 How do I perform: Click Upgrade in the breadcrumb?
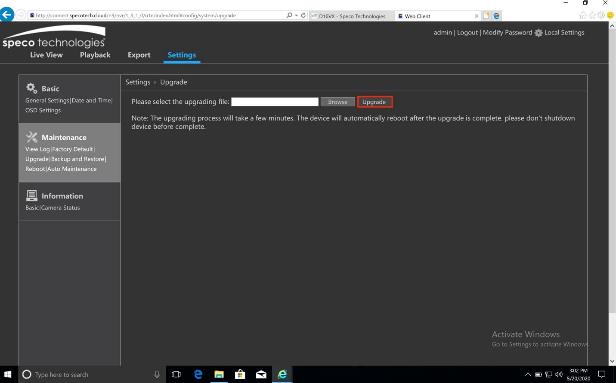pyautogui.click(x=174, y=82)
